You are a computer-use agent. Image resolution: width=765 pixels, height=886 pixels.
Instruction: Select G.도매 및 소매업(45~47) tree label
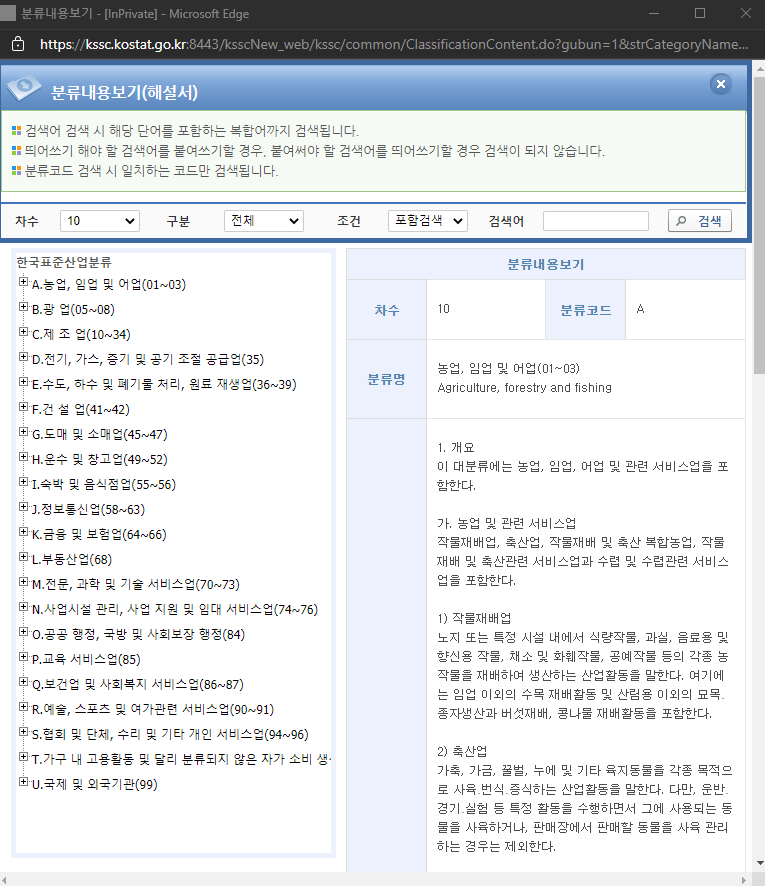[99, 435]
